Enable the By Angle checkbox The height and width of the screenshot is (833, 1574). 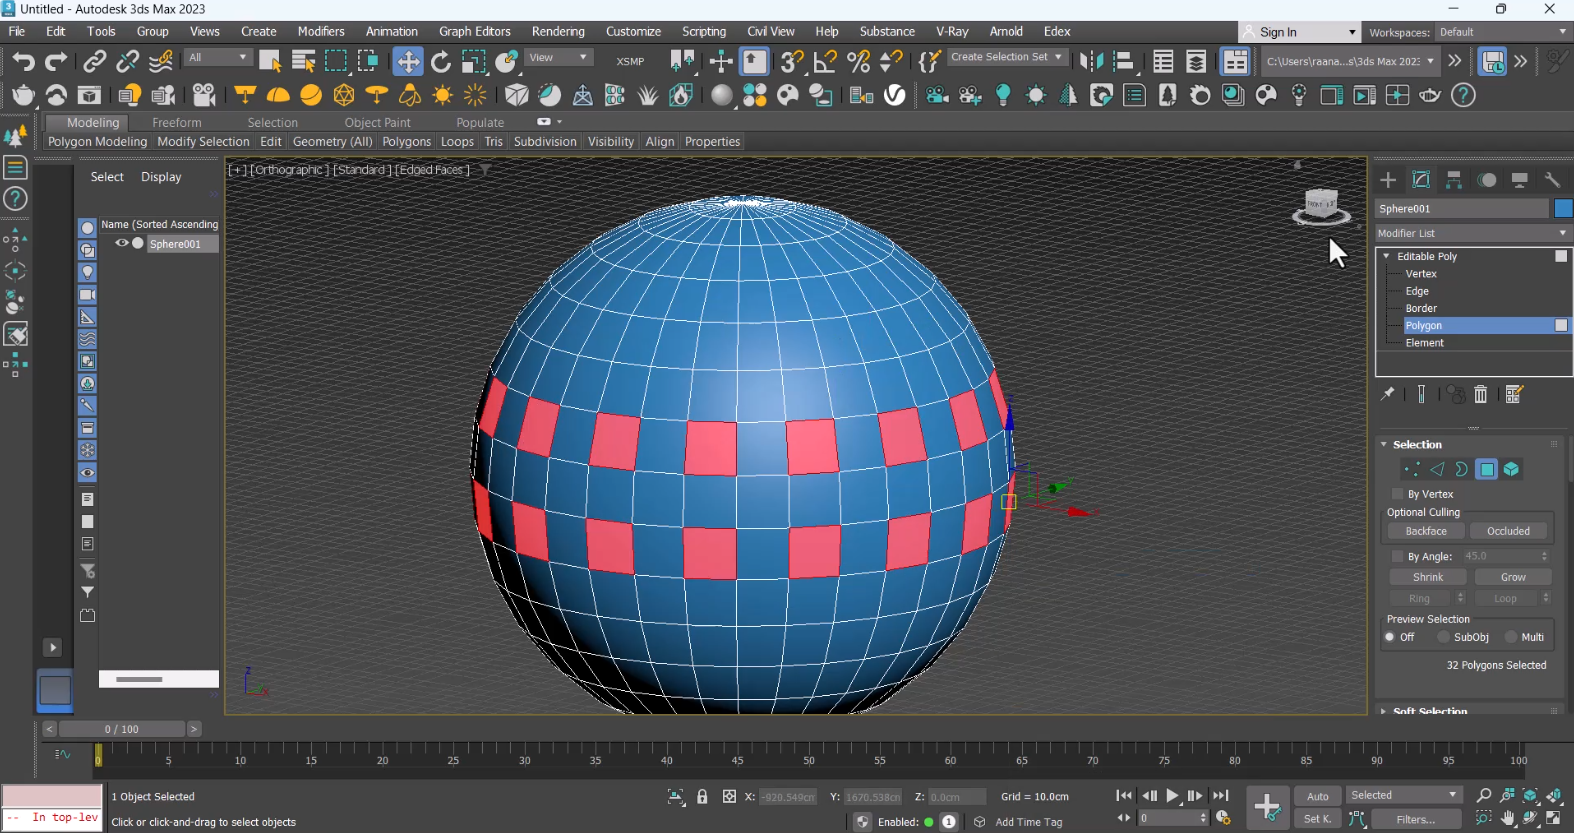[x=1398, y=556]
